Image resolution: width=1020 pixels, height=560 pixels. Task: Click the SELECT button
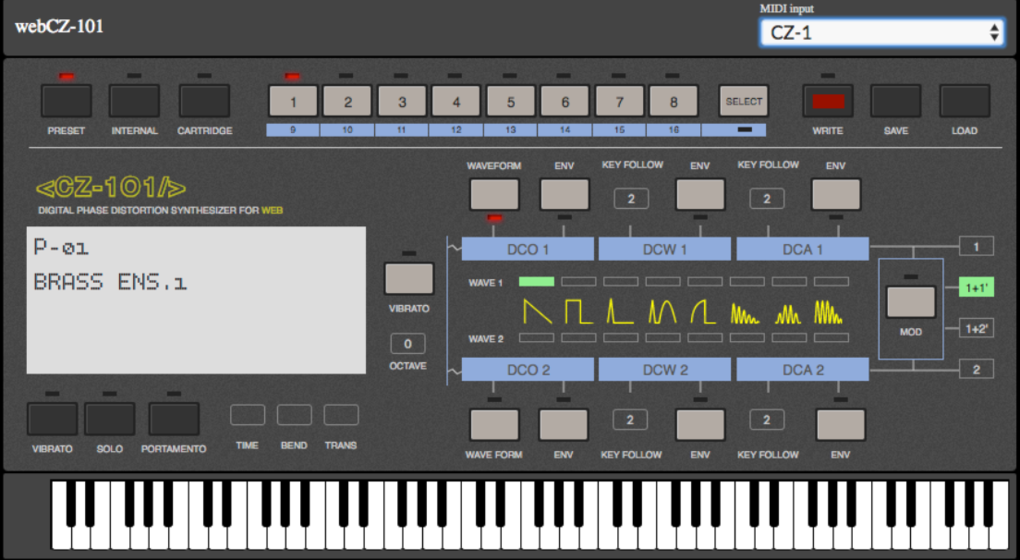point(744,101)
